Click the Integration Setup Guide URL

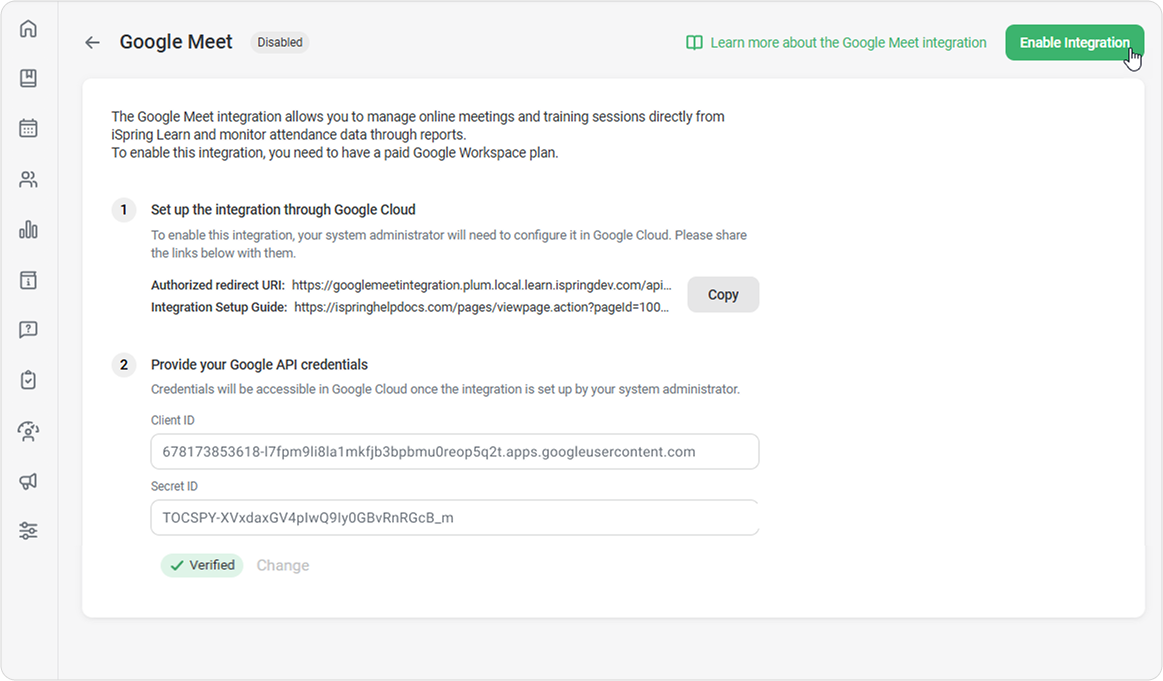point(481,307)
